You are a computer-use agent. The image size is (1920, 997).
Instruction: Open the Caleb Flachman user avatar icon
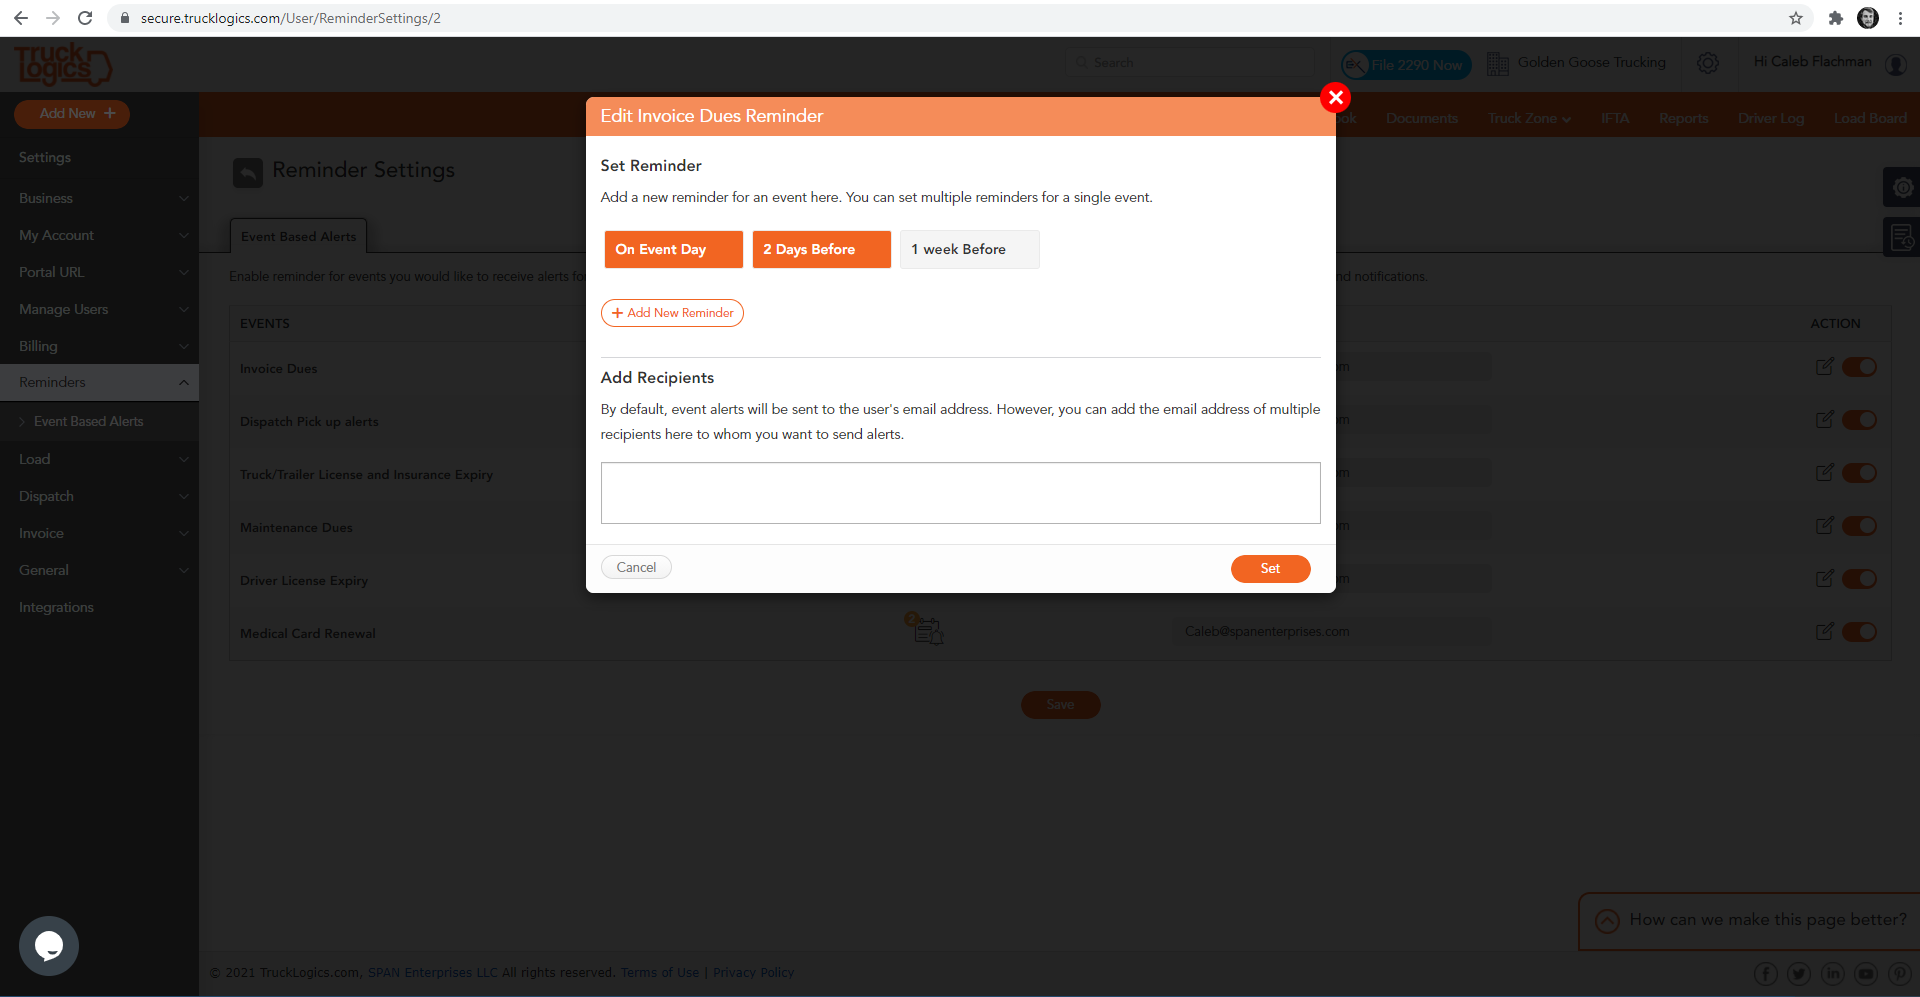1896,65
